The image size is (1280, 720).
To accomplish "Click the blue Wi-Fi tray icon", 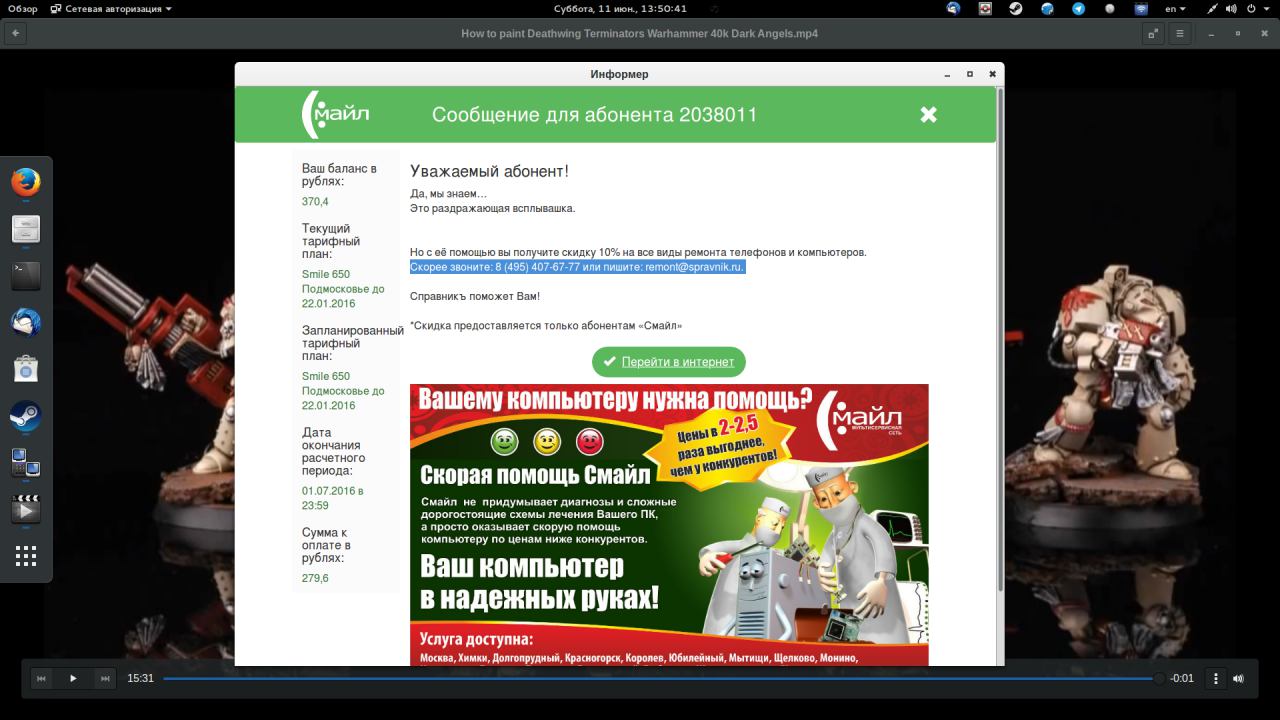I will click(x=1141, y=9).
